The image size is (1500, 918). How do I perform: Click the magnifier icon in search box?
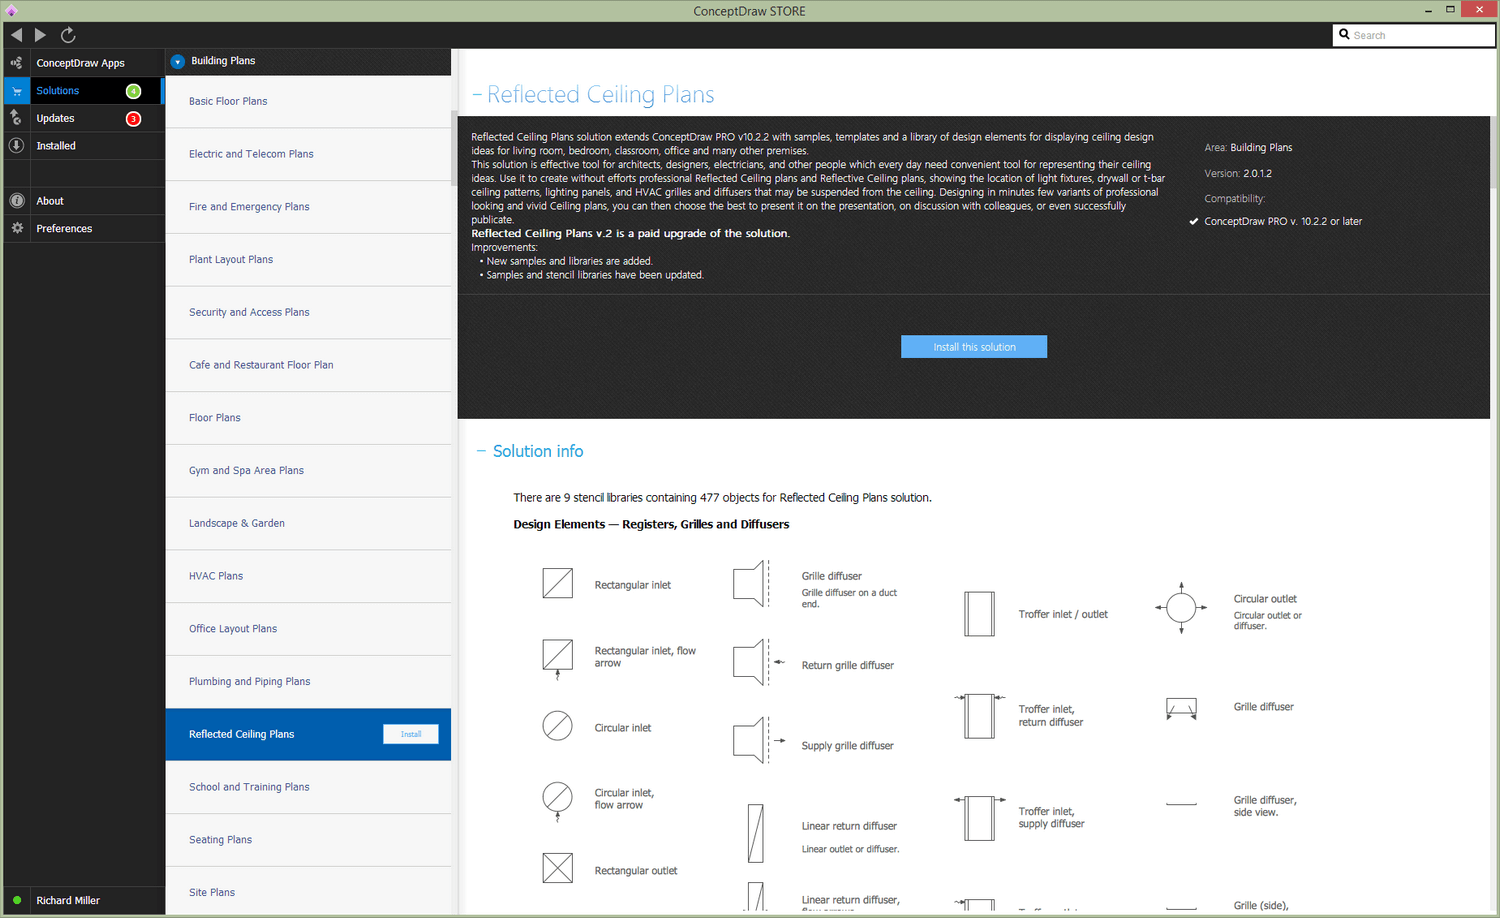click(1344, 35)
